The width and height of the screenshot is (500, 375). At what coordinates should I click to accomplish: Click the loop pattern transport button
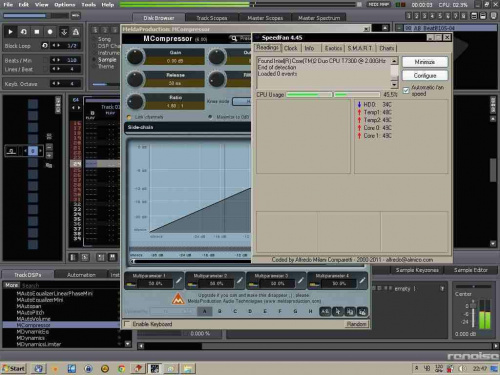(24, 32)
